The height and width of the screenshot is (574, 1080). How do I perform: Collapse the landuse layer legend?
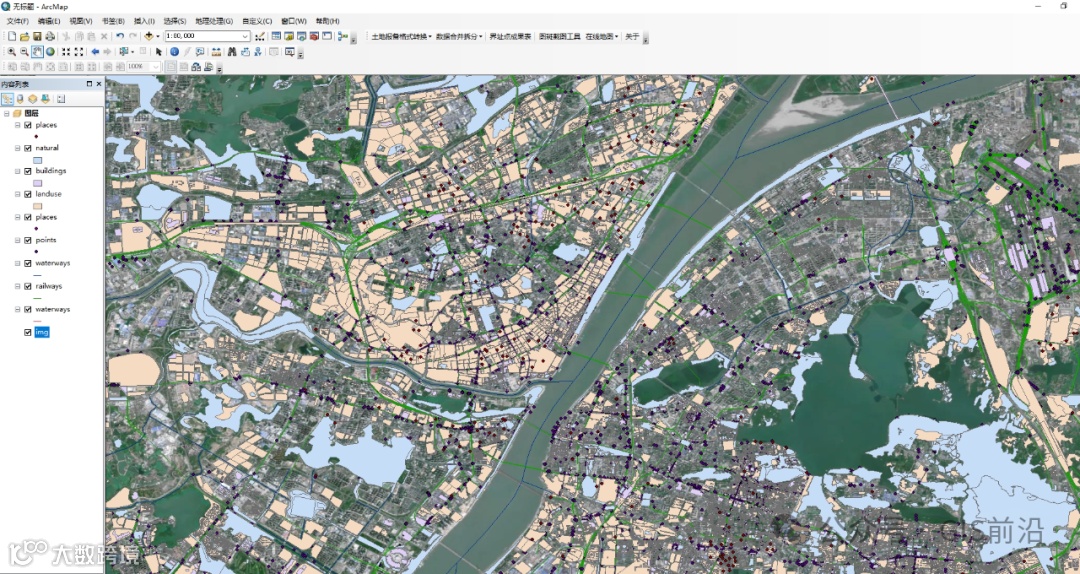pos(17,194)
